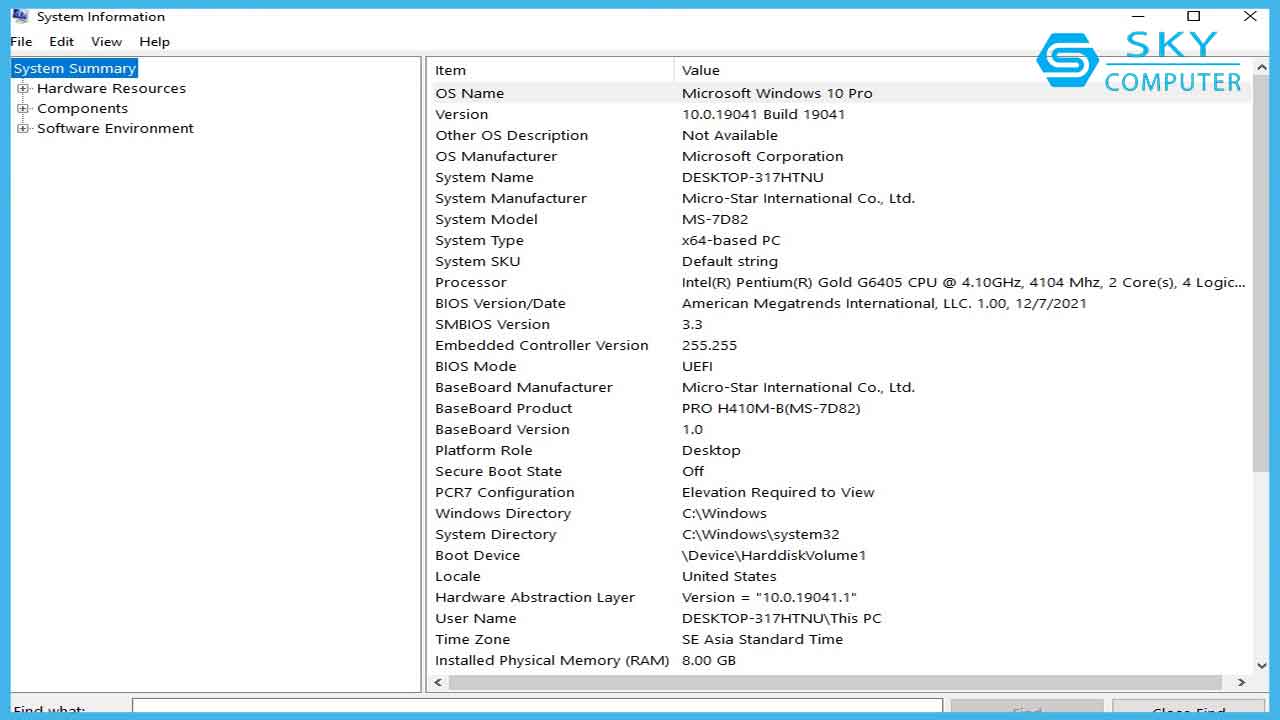Viewport: 1280px width, 720px height.
Task: Select the BaseBoard Version row
Action: (x=840, y=429)
